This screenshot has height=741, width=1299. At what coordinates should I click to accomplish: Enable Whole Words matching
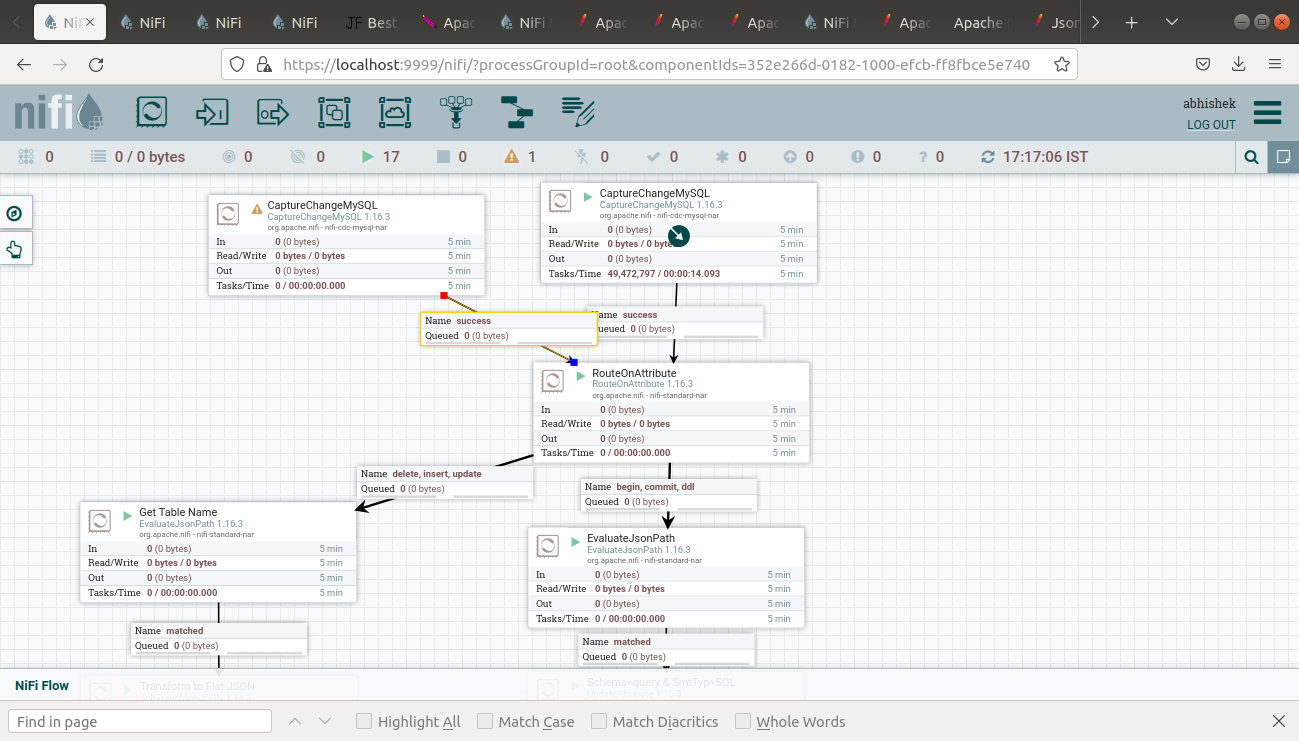pyautogui.click(x=742, y=720)
